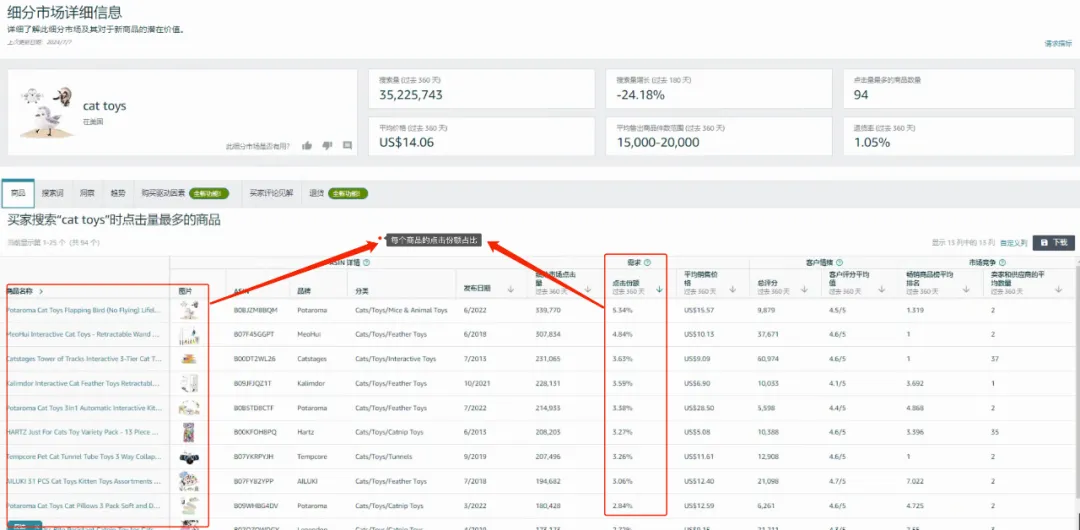Click category Cats/Toys/Tunnels cell

384,457
